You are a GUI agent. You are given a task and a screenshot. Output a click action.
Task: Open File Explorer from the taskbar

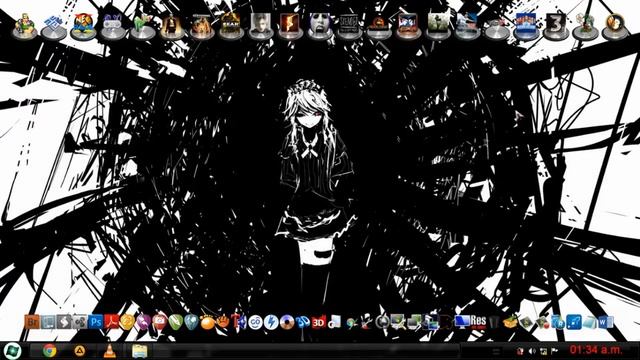pyautogui.click(x=139, y=351)
